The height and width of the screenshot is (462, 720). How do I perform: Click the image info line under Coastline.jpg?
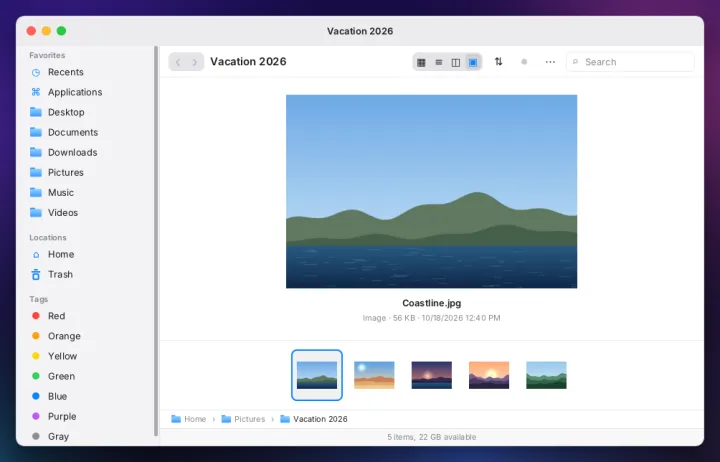(x=432, y=318)
